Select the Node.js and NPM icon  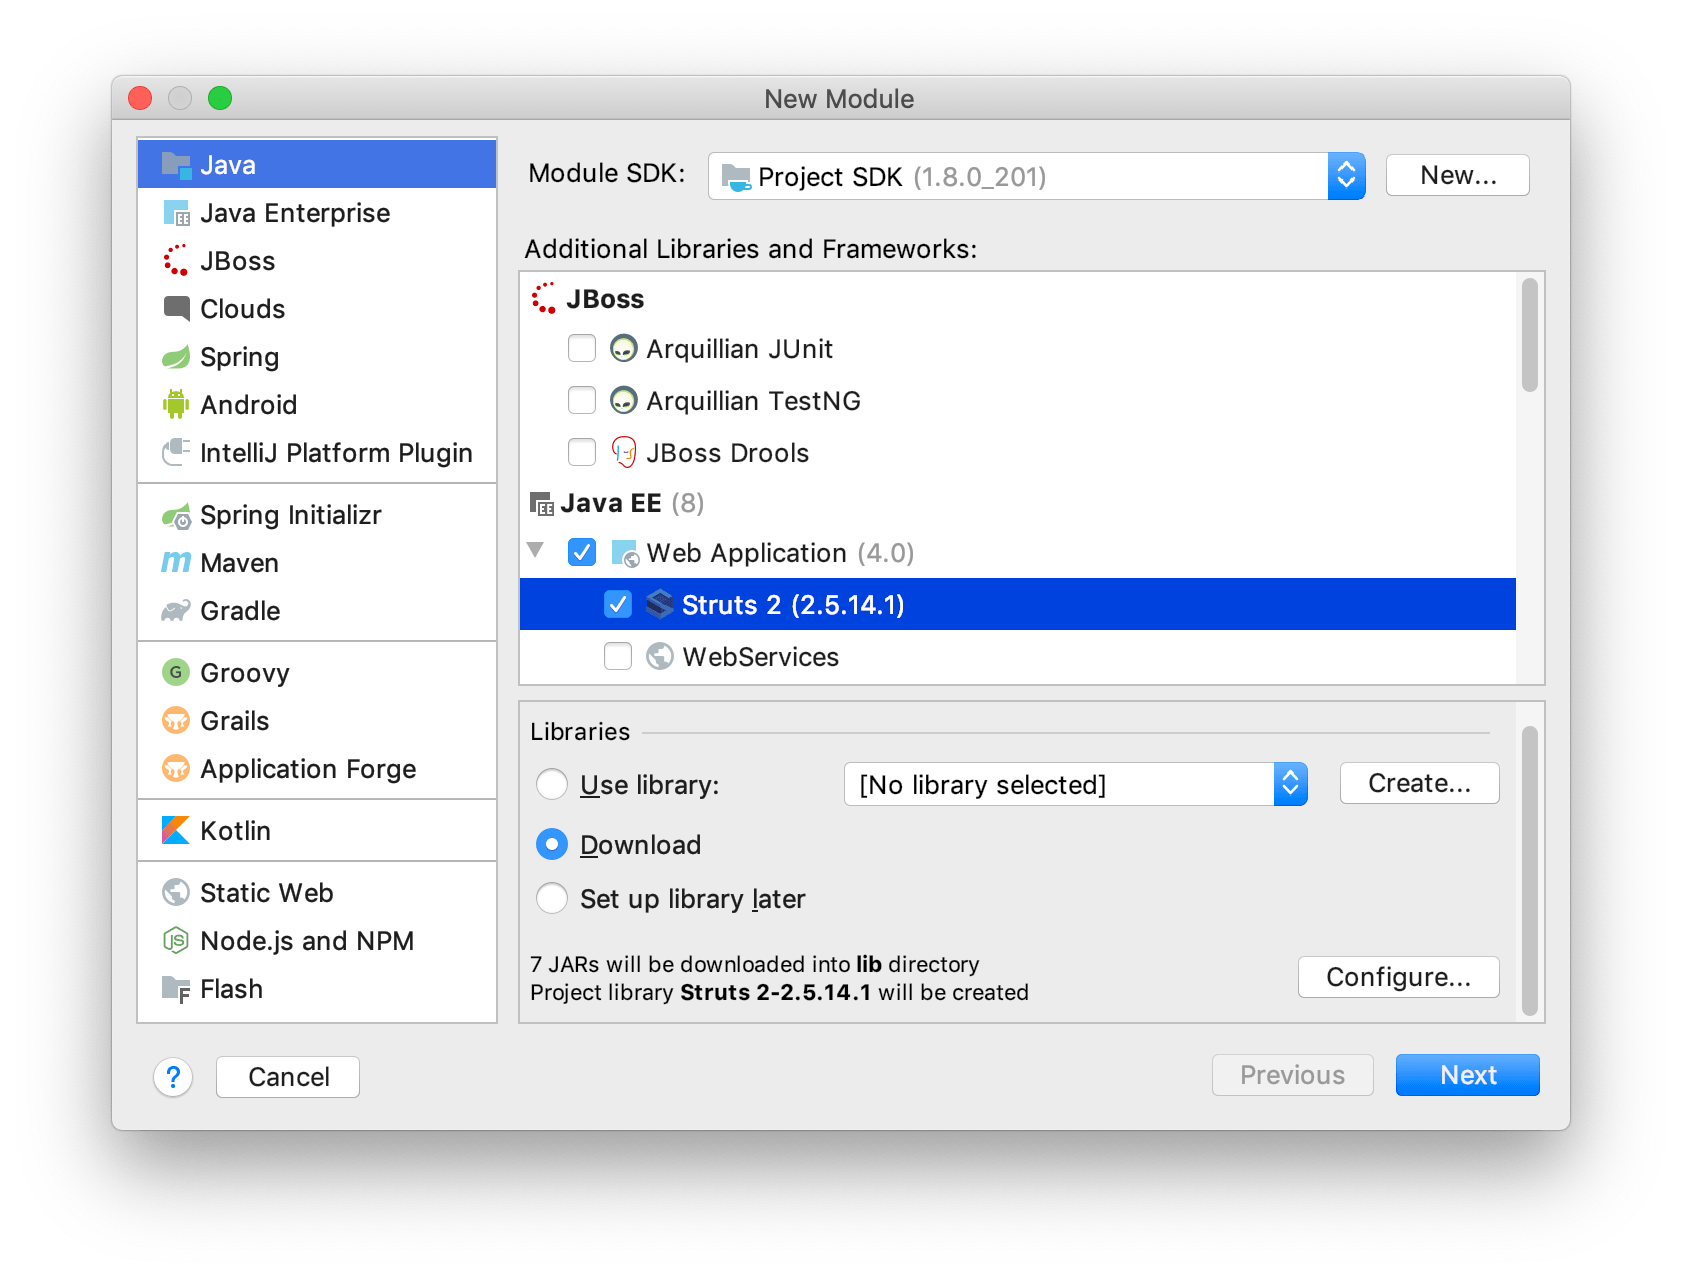(176, 940)
